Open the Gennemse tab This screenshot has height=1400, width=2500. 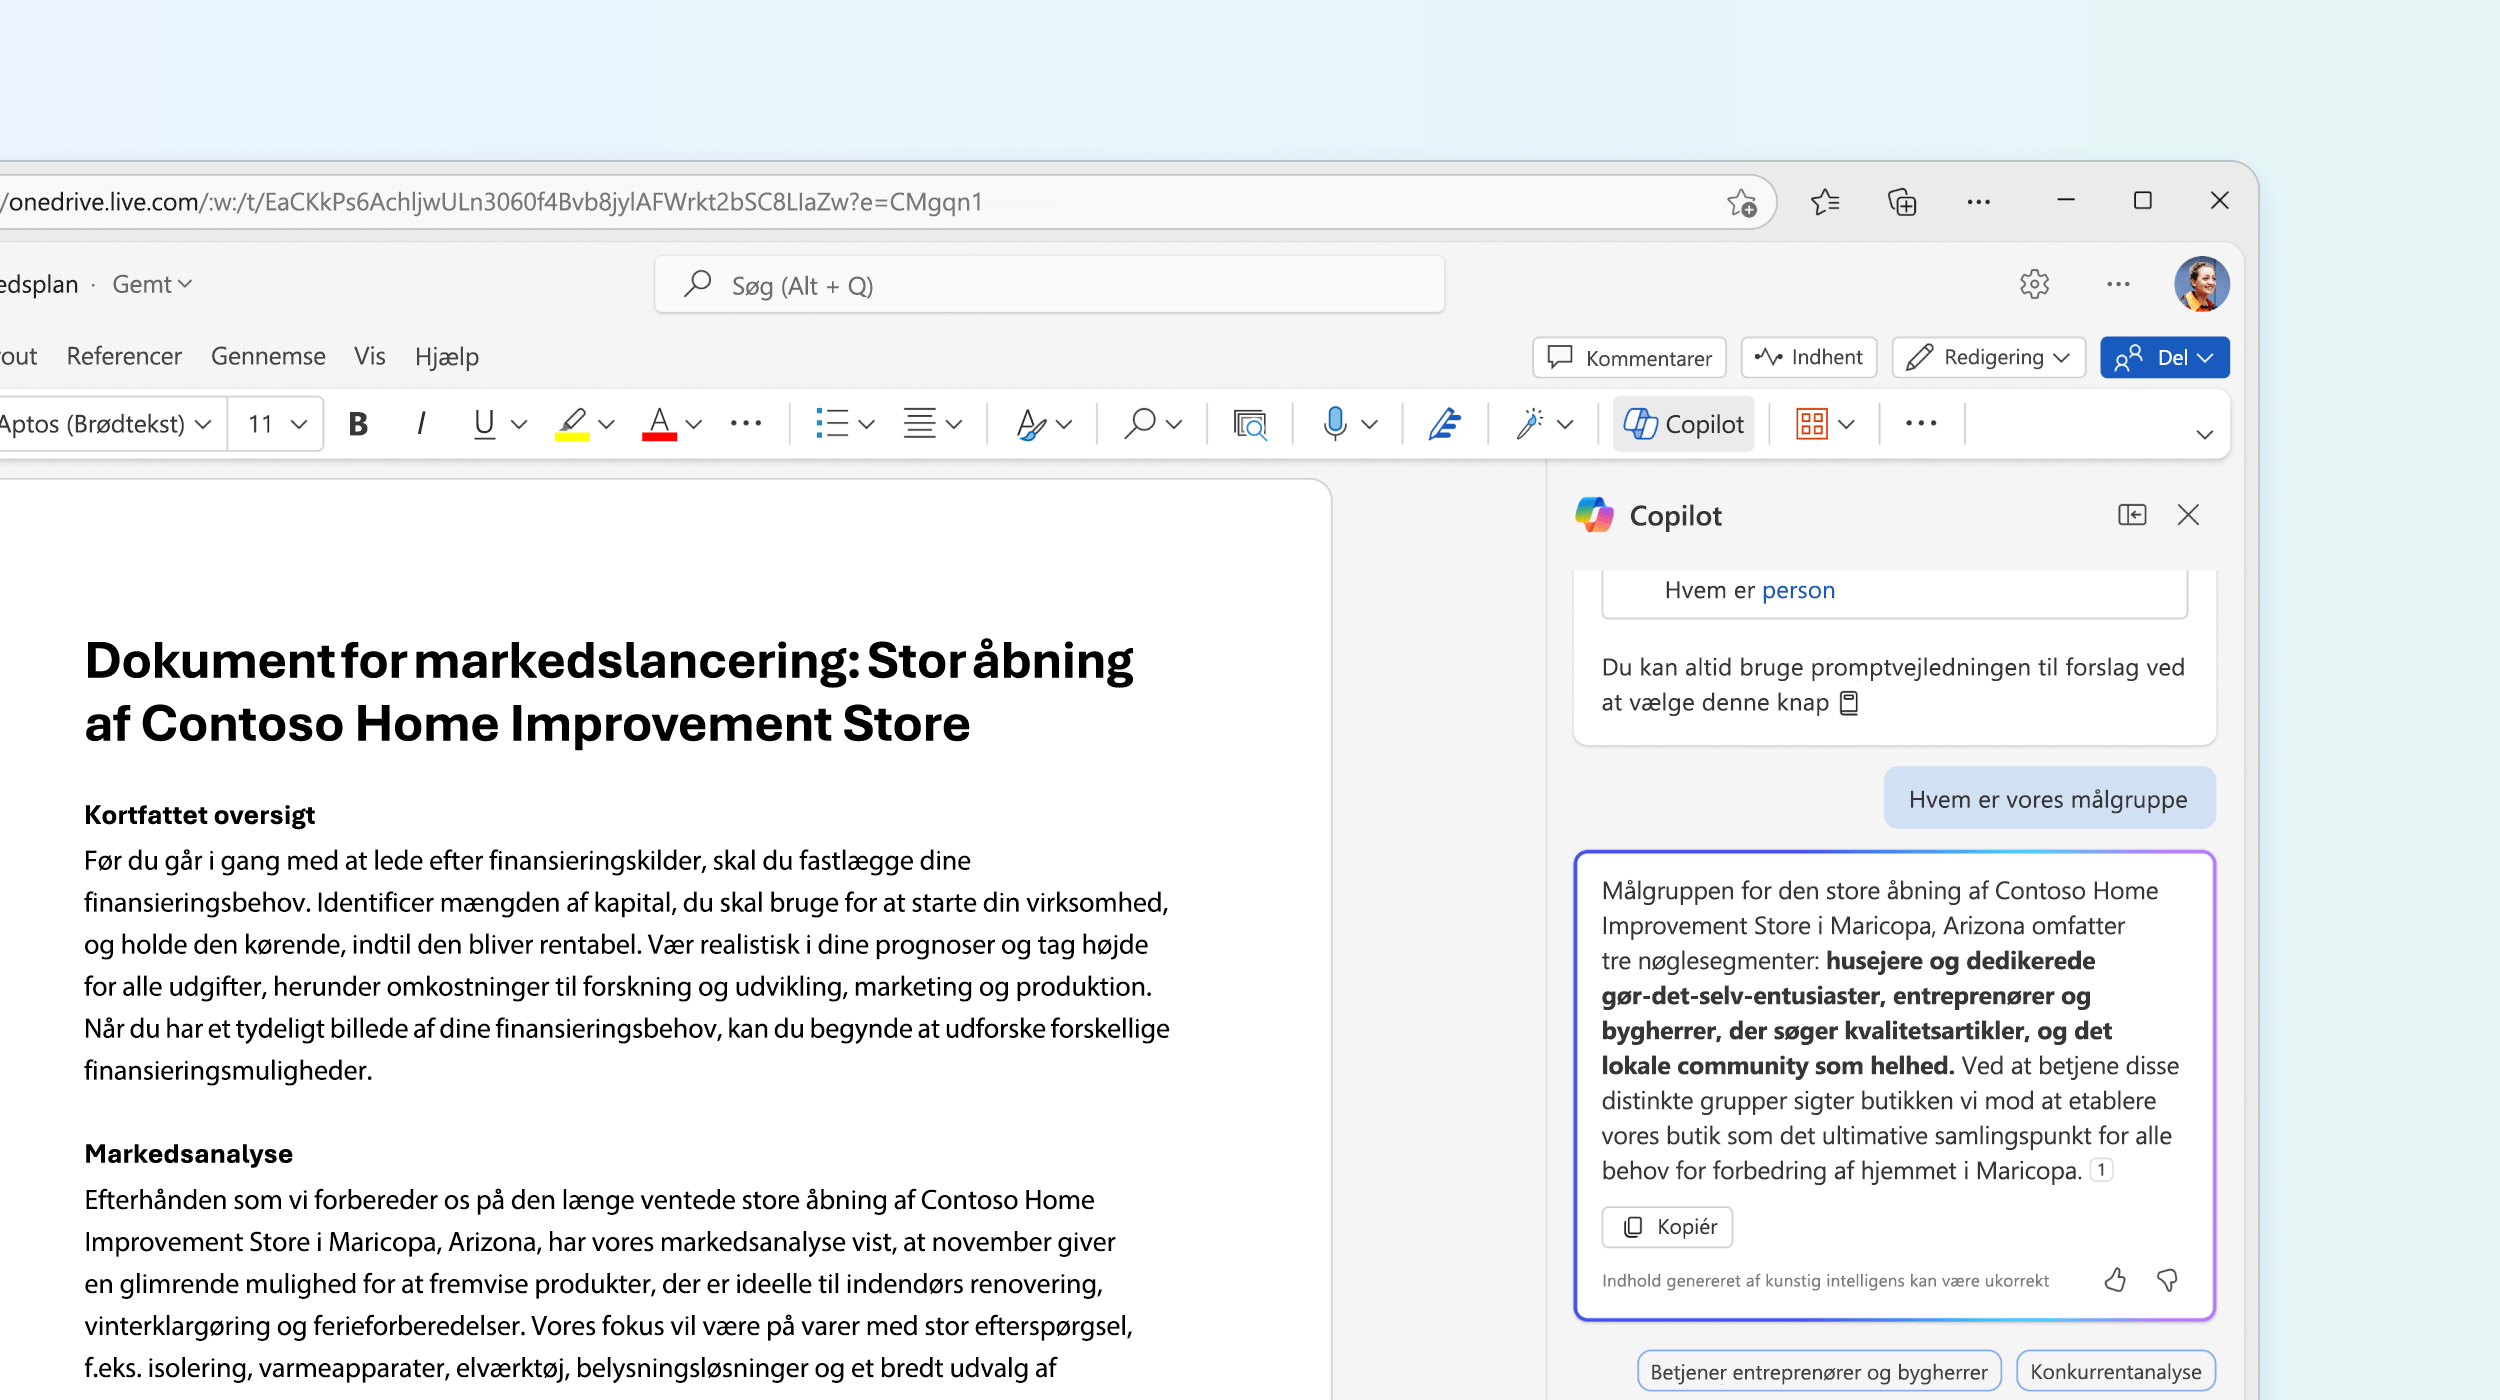click(268, 357)
